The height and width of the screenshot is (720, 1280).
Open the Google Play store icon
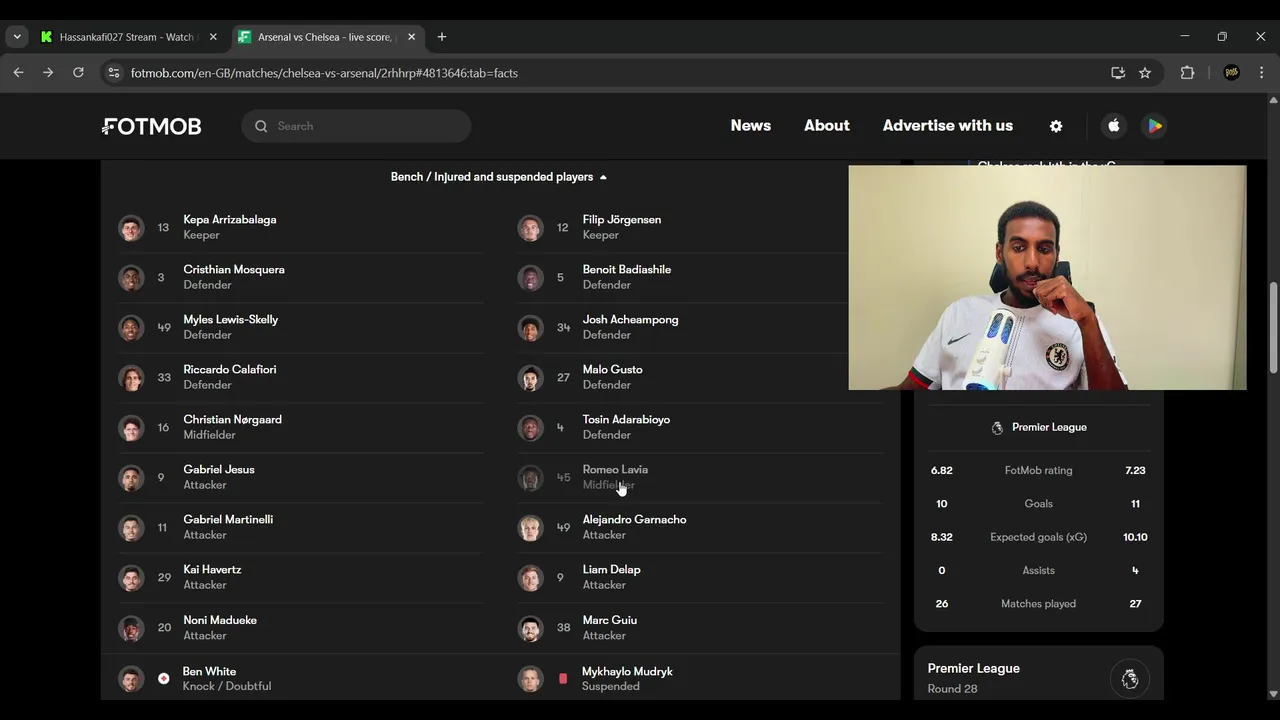coord(1154,126)
